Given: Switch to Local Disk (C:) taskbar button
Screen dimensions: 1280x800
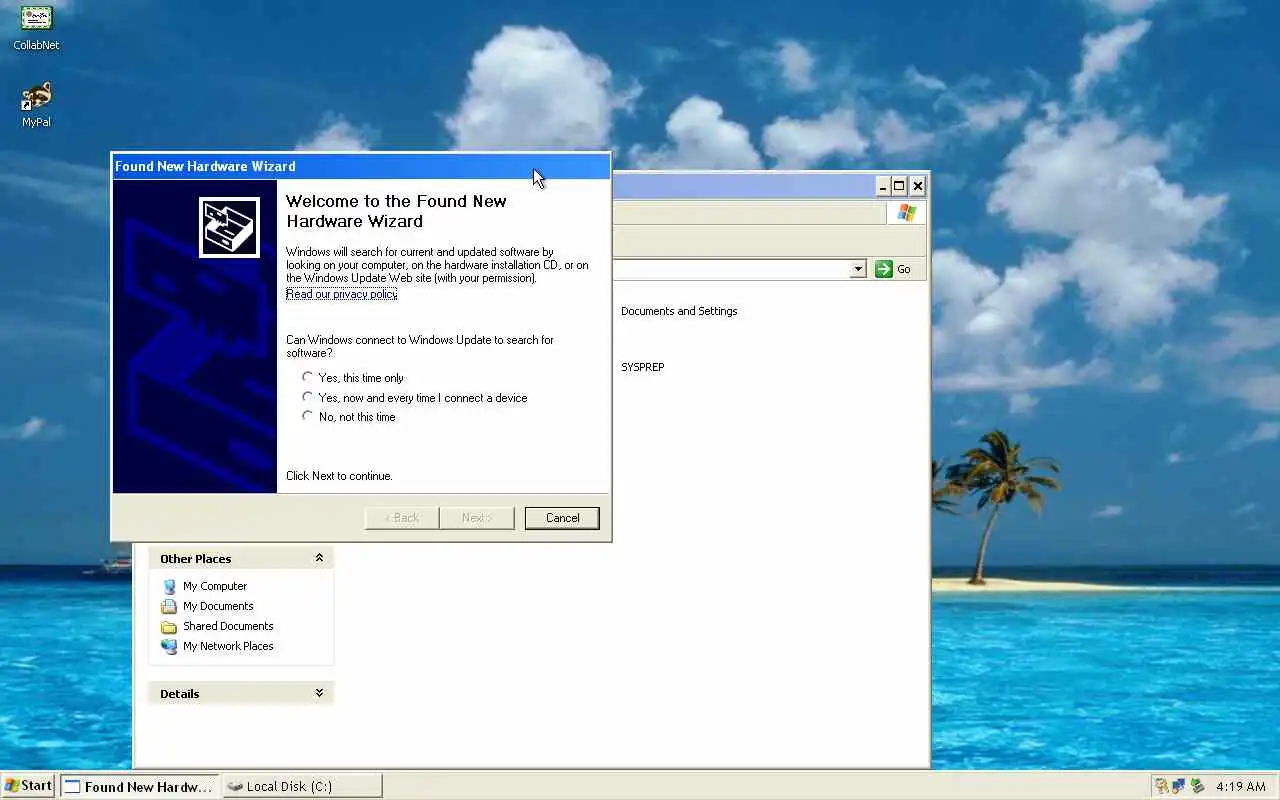Looking at the screenshot, I should tap(302, 787).
